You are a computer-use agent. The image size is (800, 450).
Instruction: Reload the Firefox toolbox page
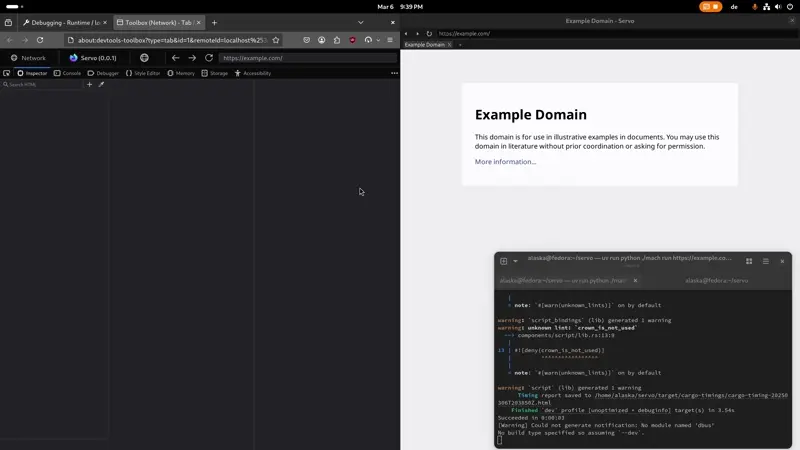tap(40, 40)
